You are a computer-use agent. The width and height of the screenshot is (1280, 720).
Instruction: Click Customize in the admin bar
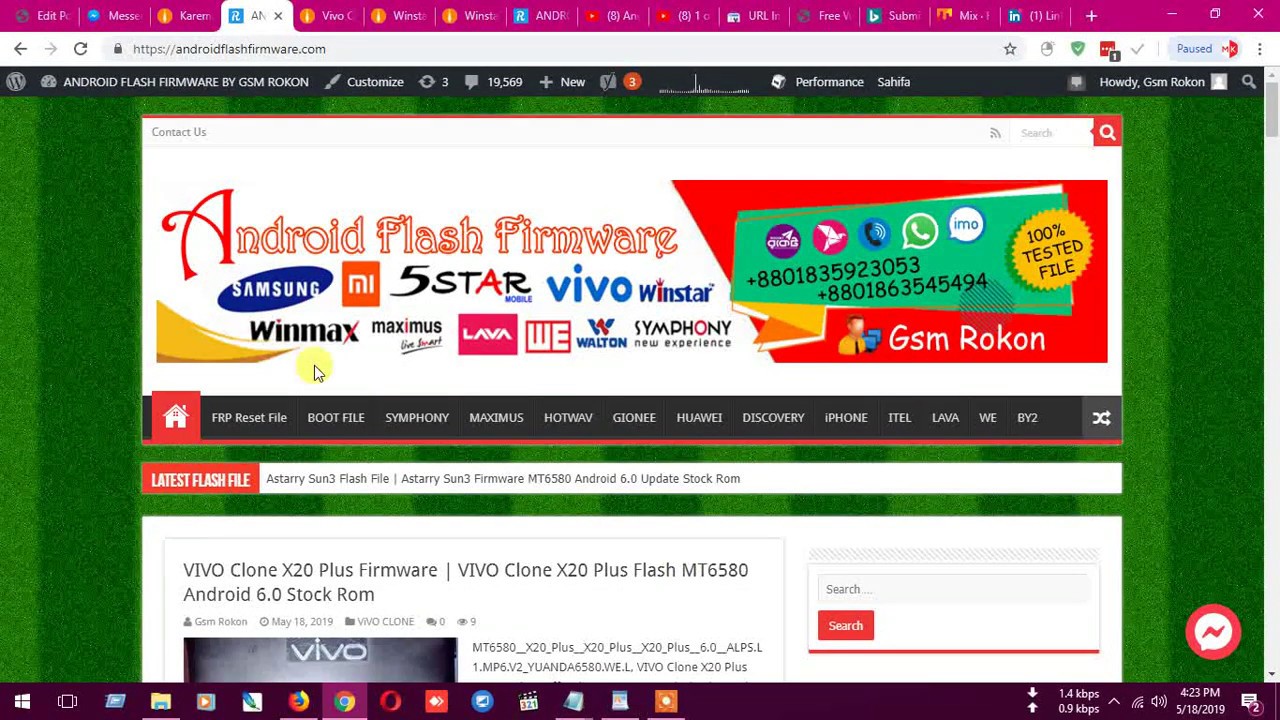(x=365, y=82)
